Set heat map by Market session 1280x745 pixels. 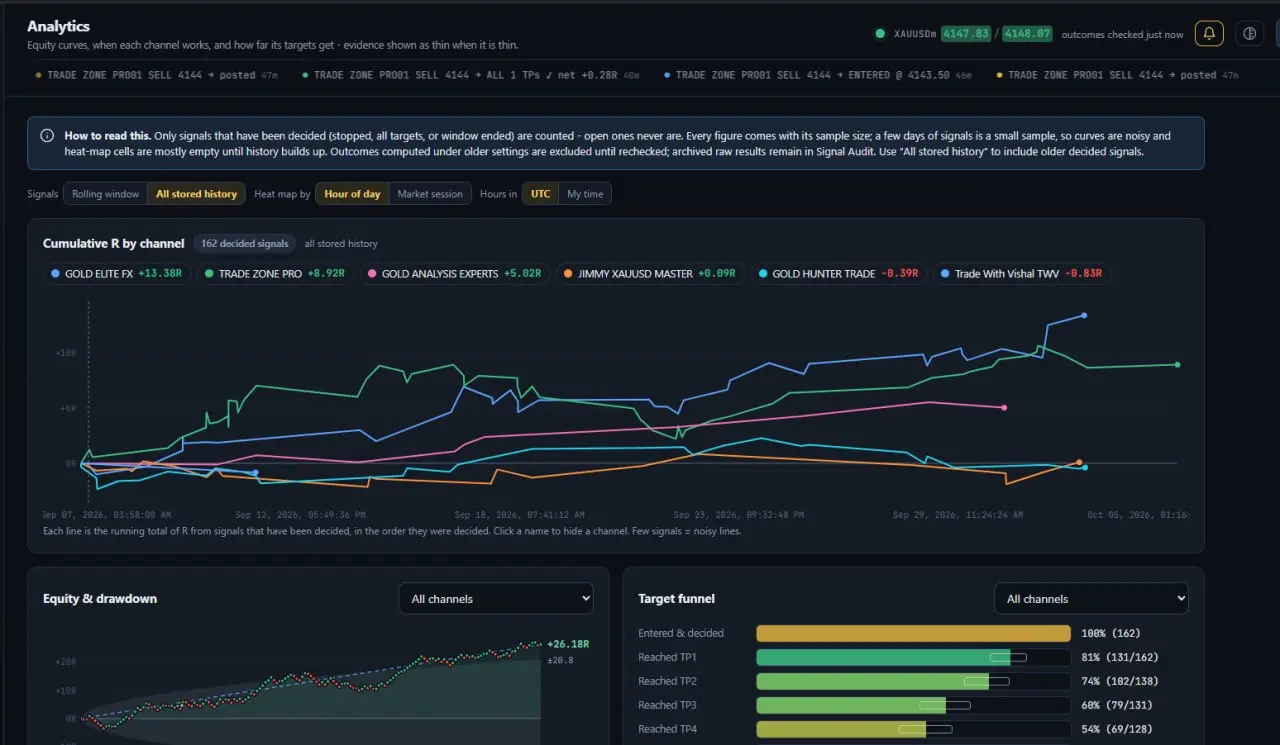(x=430, y=194)
